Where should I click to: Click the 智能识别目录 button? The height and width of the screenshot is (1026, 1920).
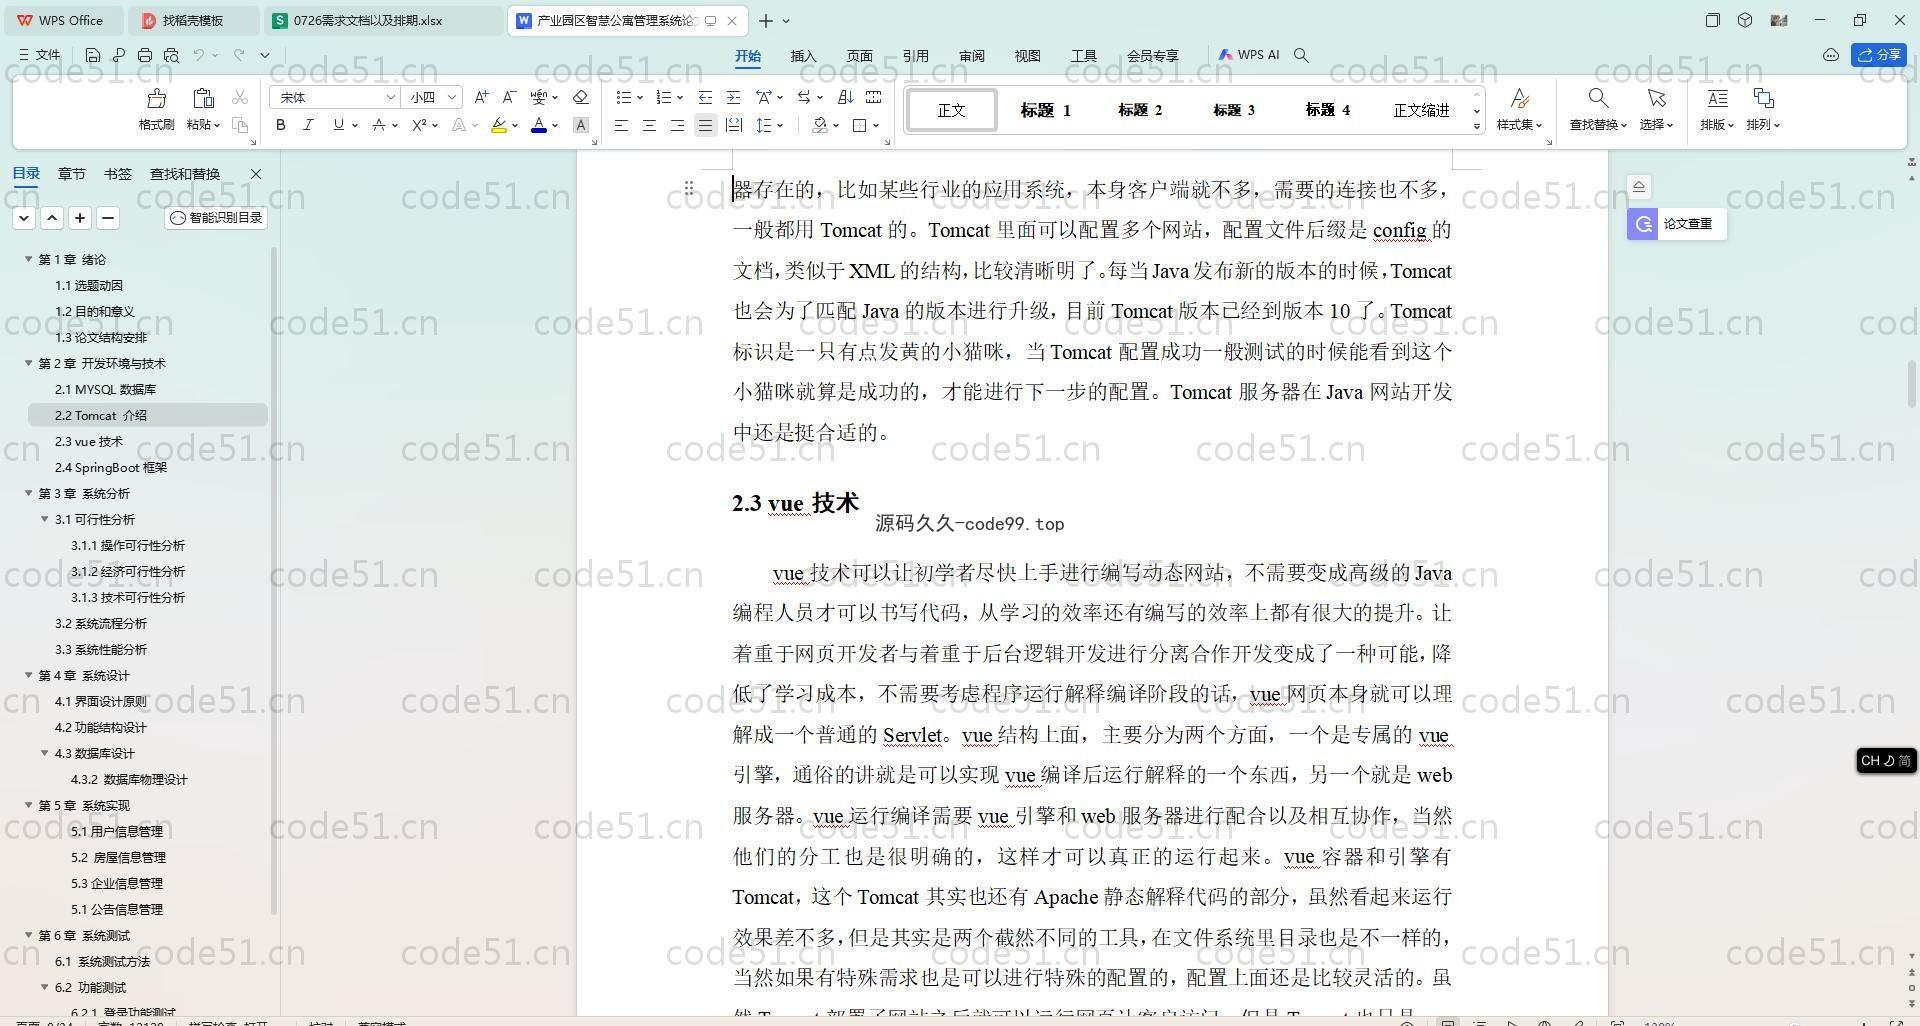216,218
